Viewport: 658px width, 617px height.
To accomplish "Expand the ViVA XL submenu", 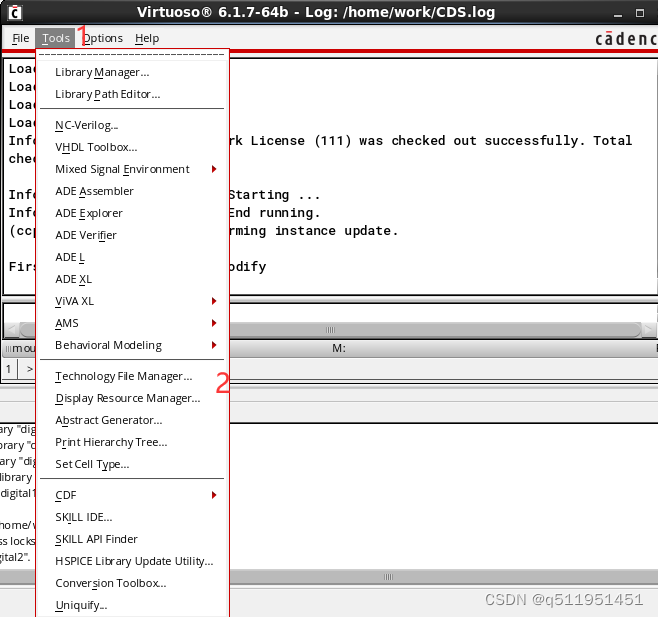I will [x=132, y=301].
